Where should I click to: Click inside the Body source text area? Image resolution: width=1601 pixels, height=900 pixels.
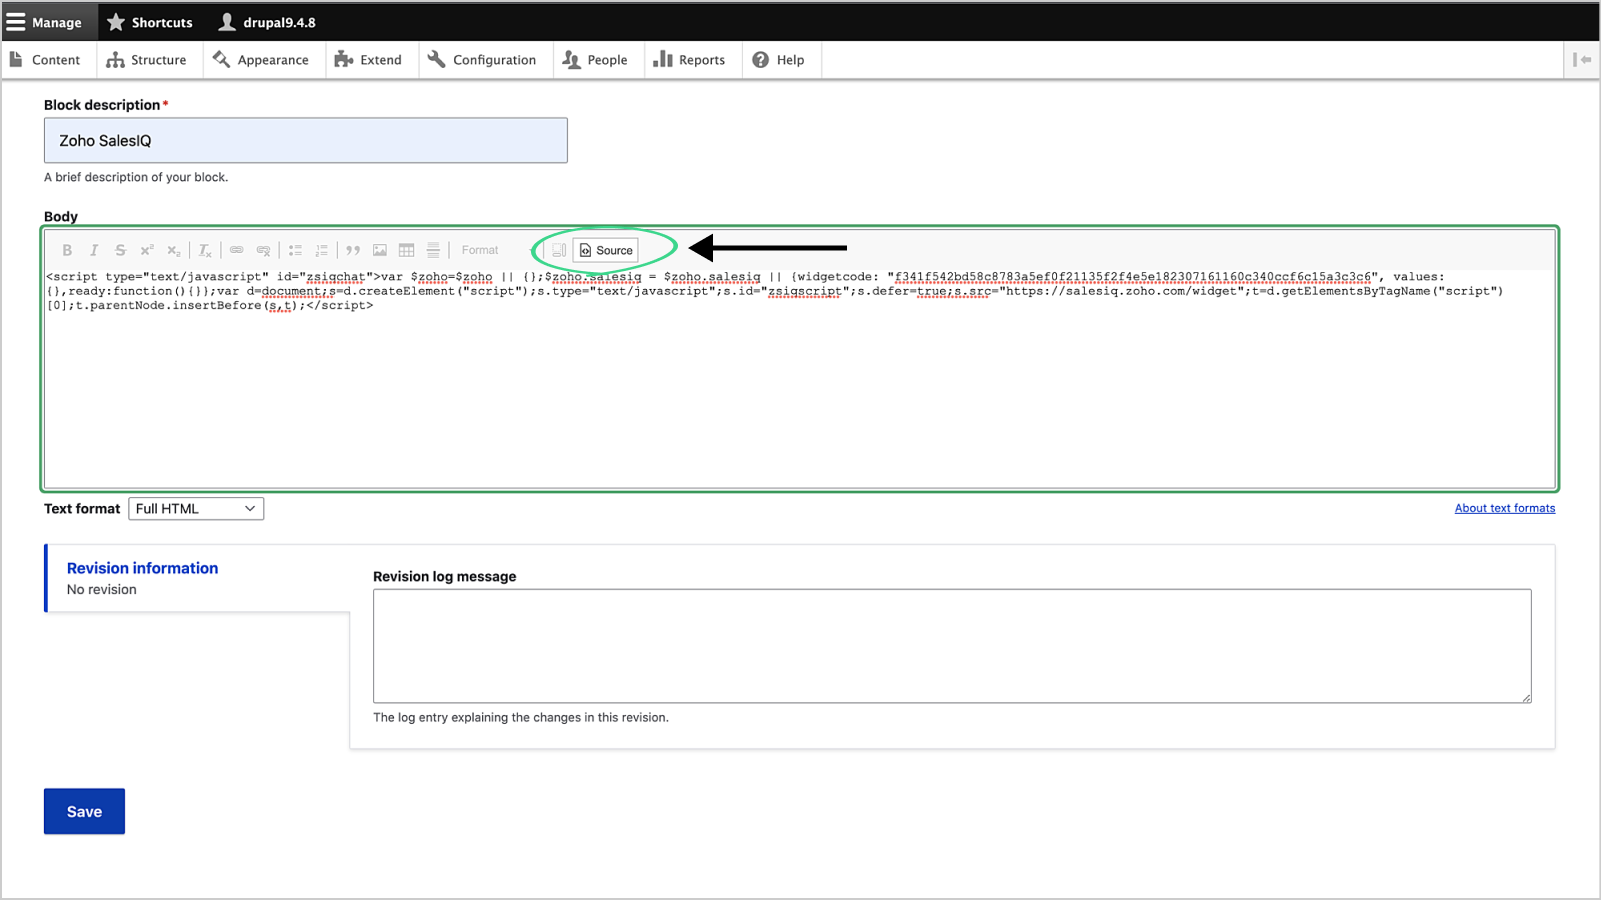click(800, 378)
